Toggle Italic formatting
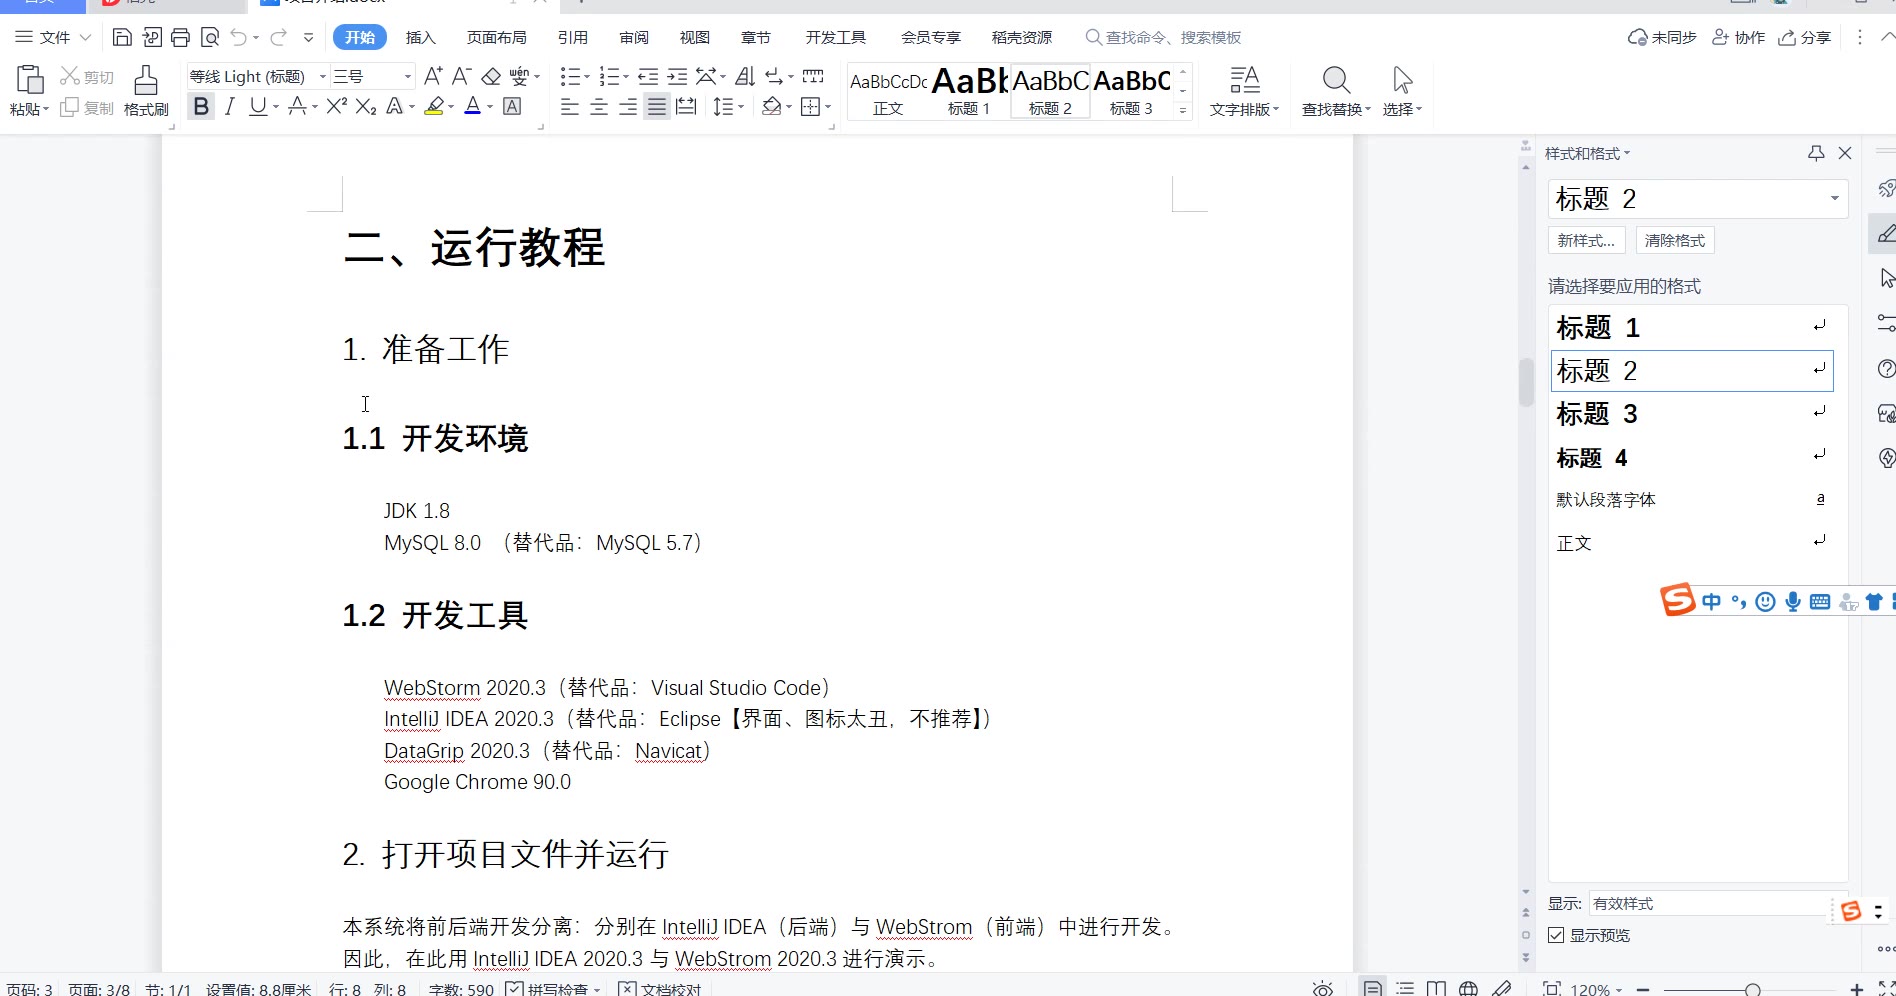This screenshot has height=996, width=1896. click(x=230, y=106)
